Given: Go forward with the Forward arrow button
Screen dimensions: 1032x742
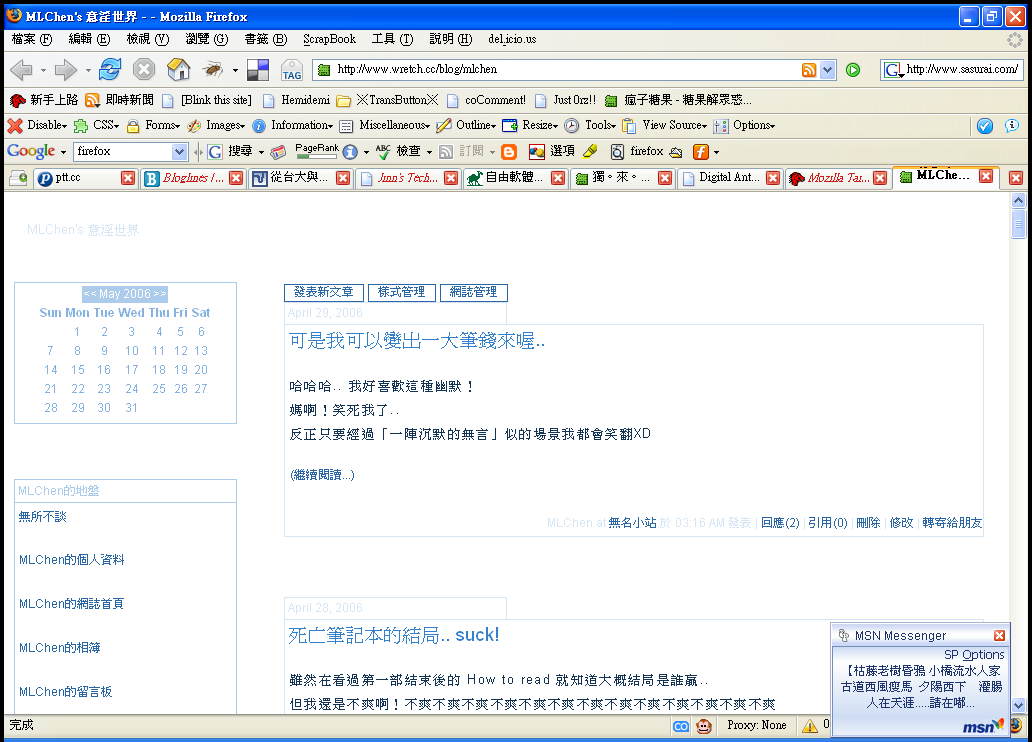Looking at the screenshot, I should (x=66, y=69).
